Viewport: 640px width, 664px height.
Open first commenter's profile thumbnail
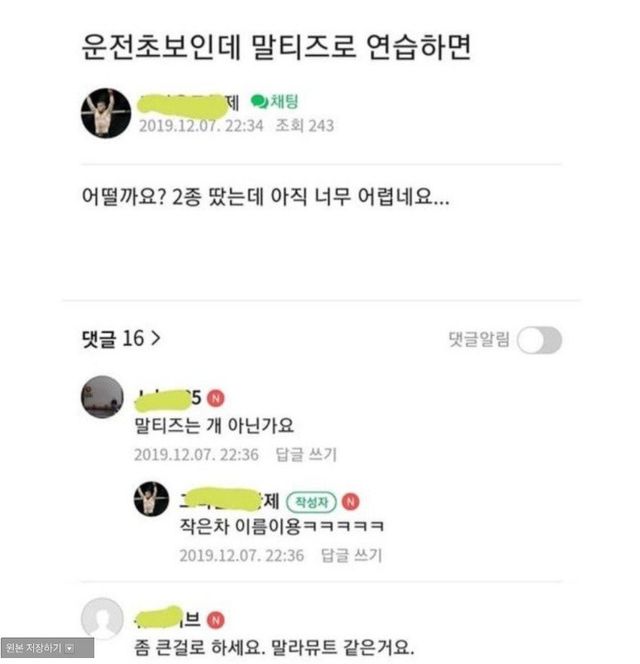click(x=102, y=397)
